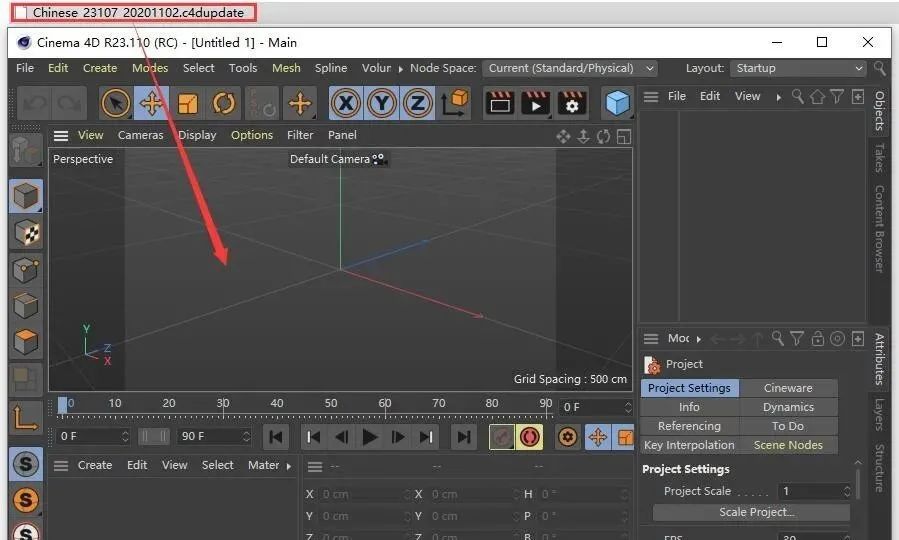Switch to Cineware tab
899x540 pixels.
click(788, 388)
